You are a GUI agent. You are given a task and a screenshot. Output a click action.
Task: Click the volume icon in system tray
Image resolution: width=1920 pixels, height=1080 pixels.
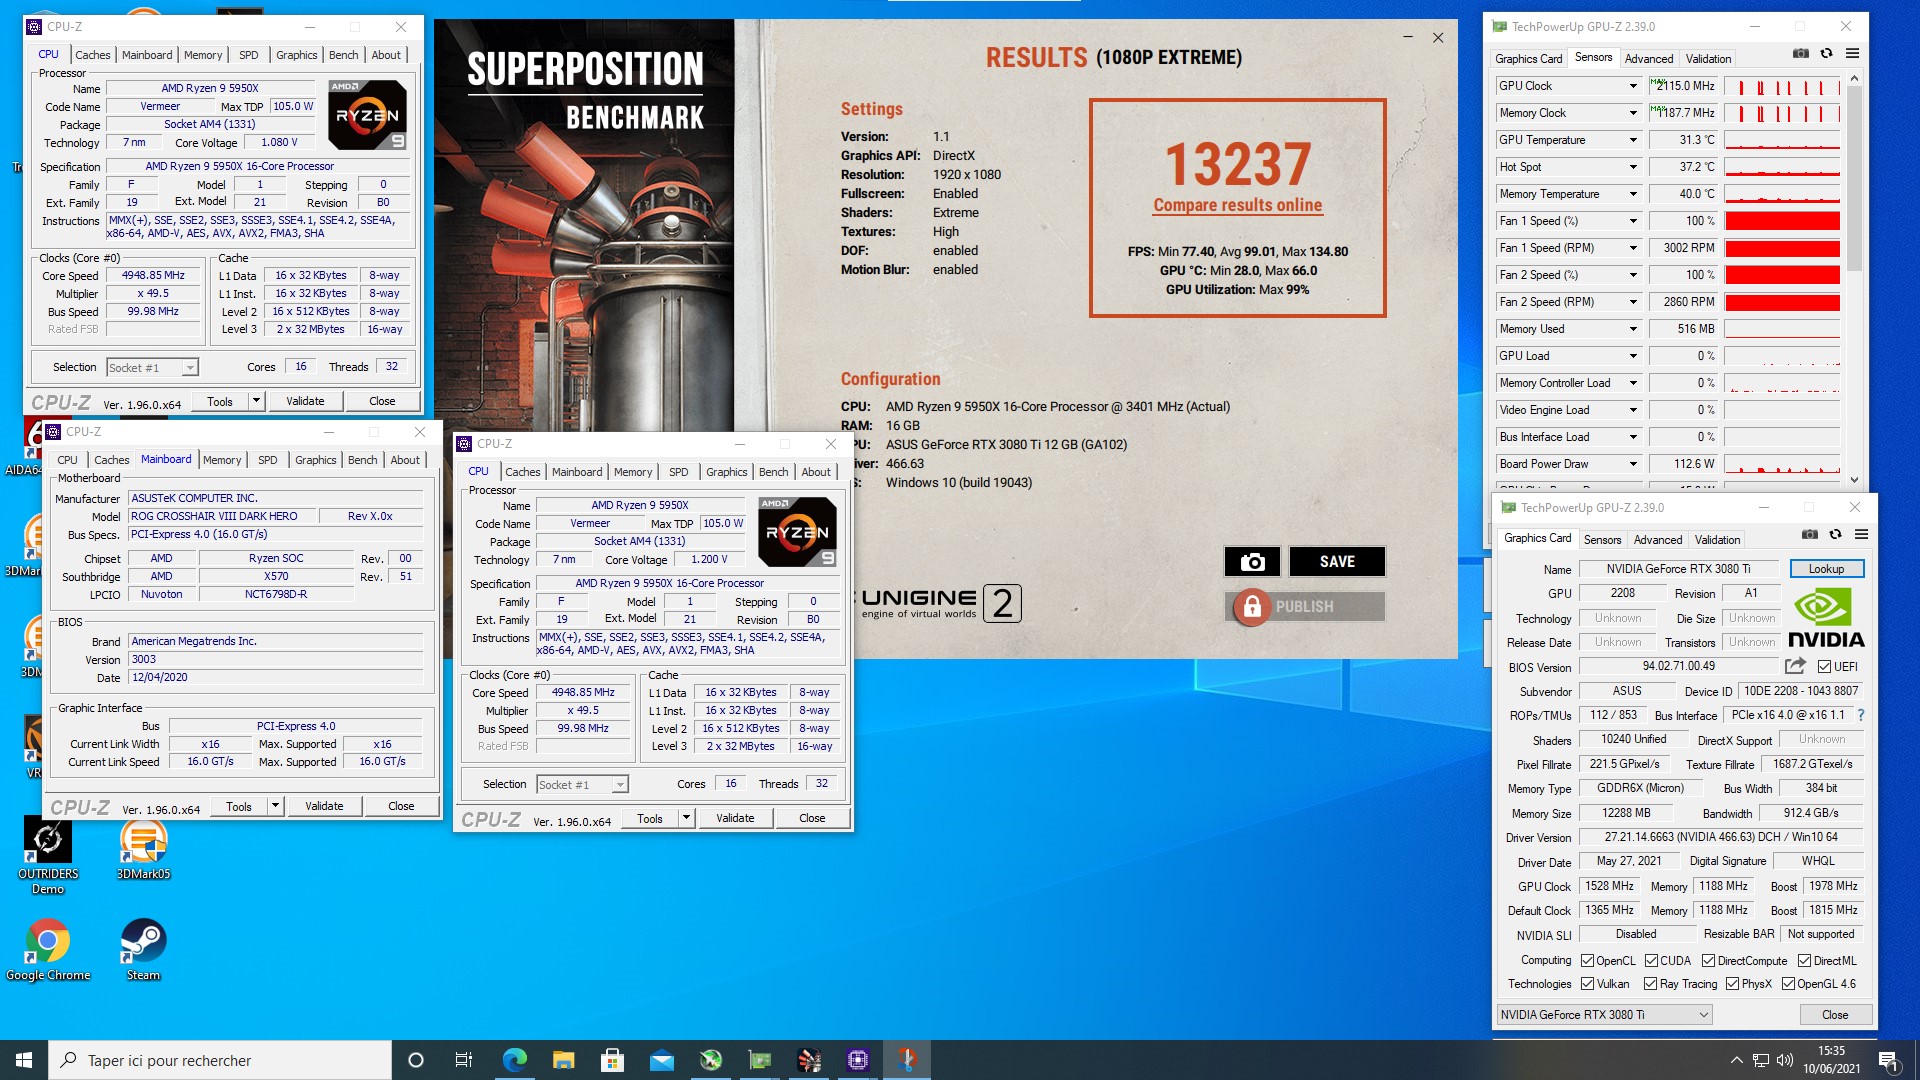1785,1060
